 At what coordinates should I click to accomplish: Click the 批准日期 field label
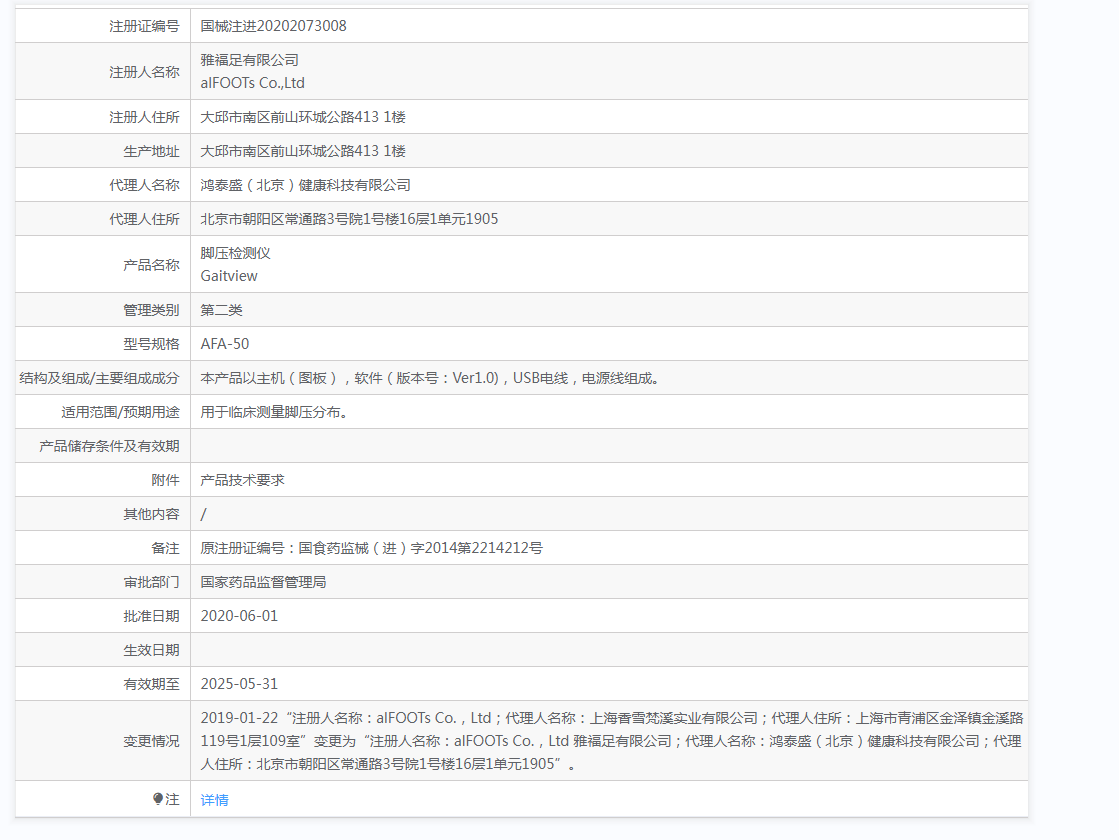click(151, 616)
